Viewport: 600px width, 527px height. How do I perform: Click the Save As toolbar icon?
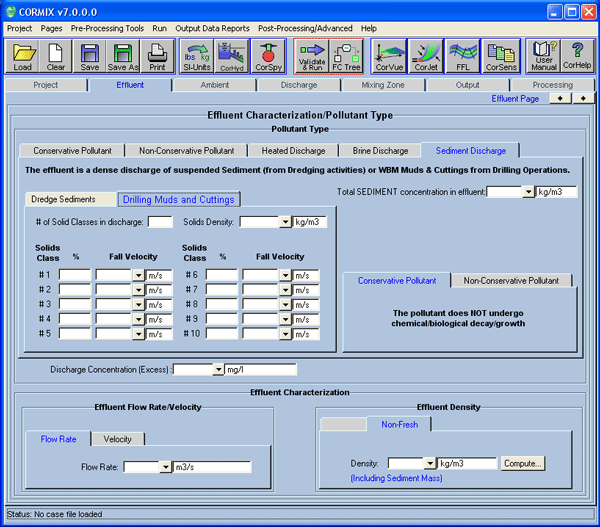[x=122, y=57]
